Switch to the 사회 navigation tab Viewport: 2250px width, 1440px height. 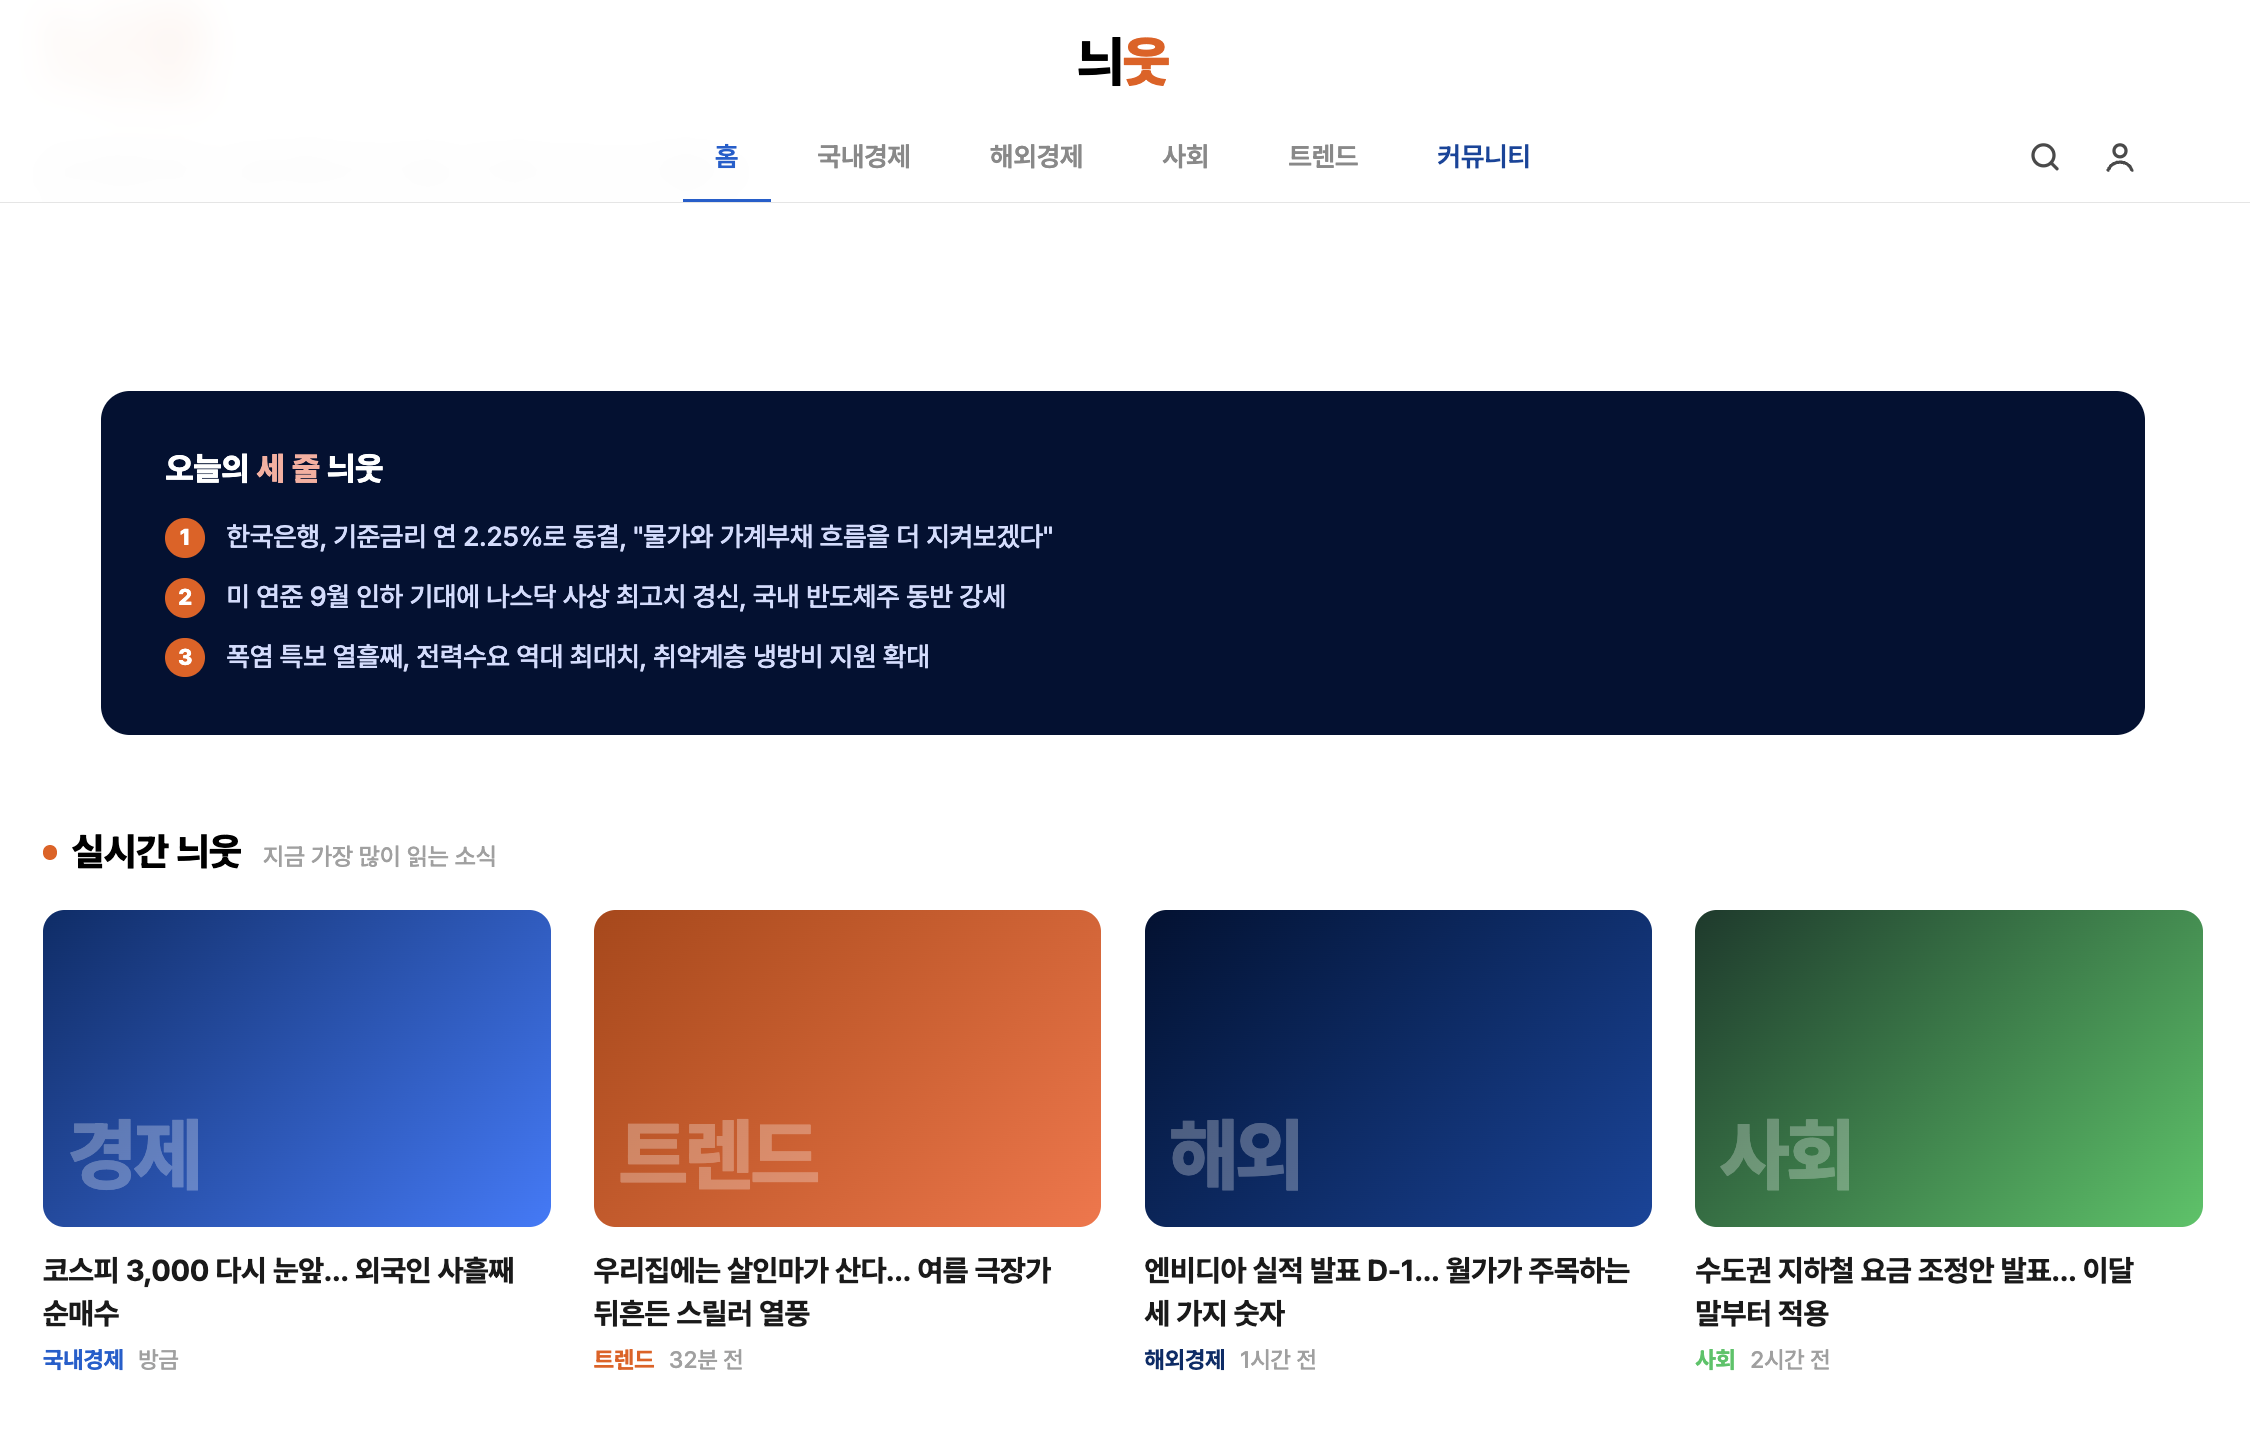pos(1186,156)
